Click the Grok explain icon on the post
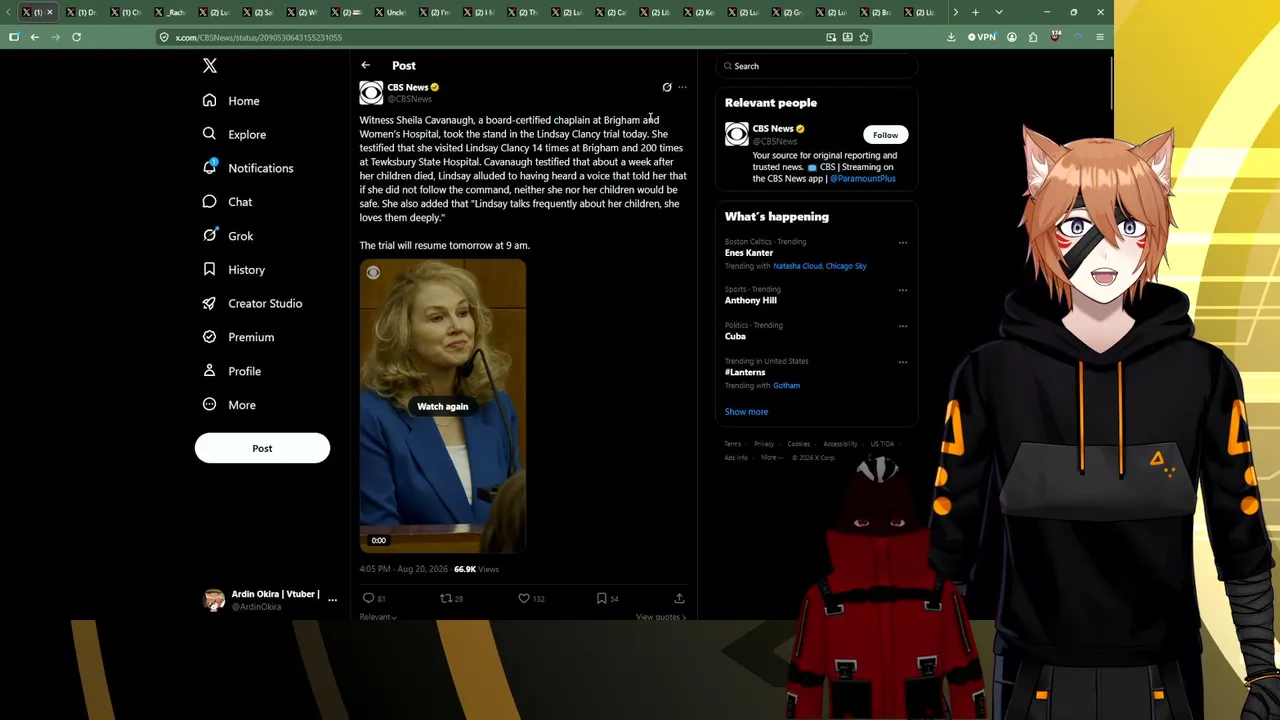The height and width of the screenshot is (720, 1280). [x=667, y=87]
